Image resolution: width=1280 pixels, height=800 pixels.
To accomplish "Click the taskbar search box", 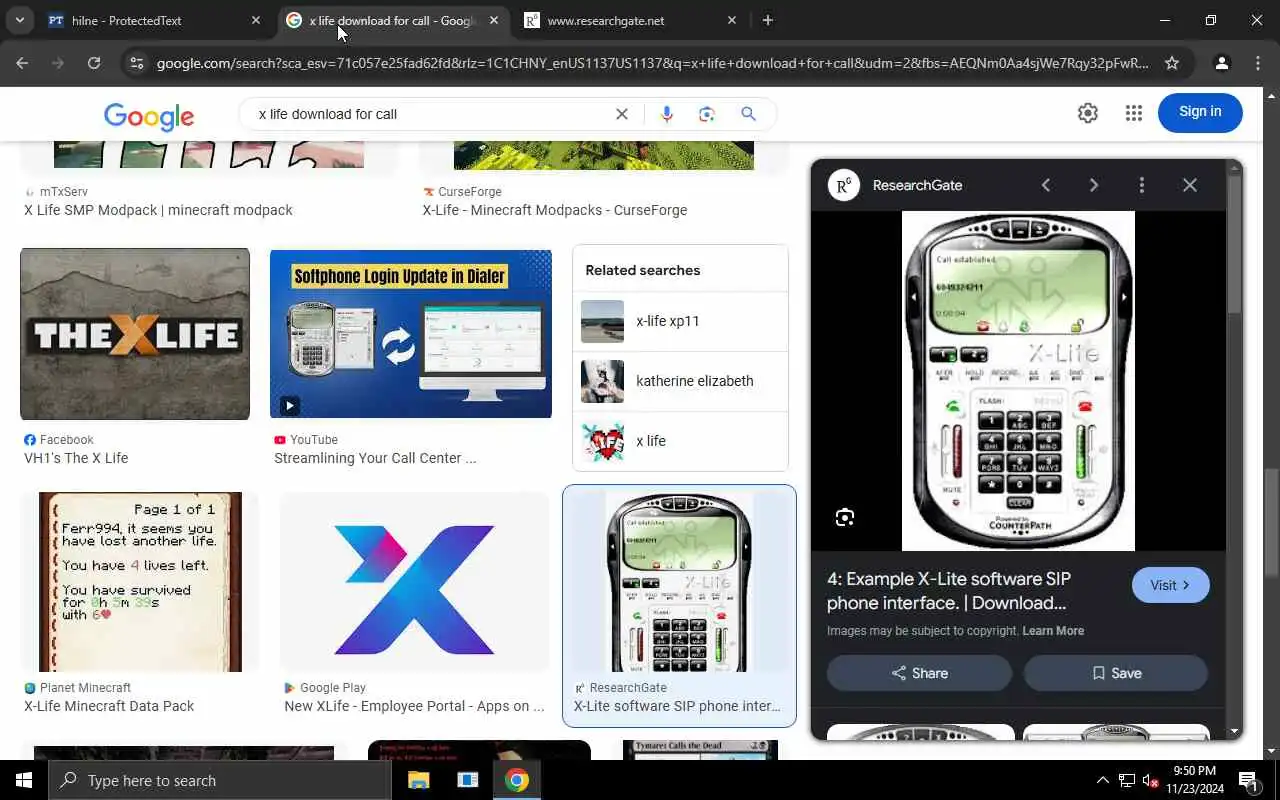I will pyautogui.click(x=220, y=780).
